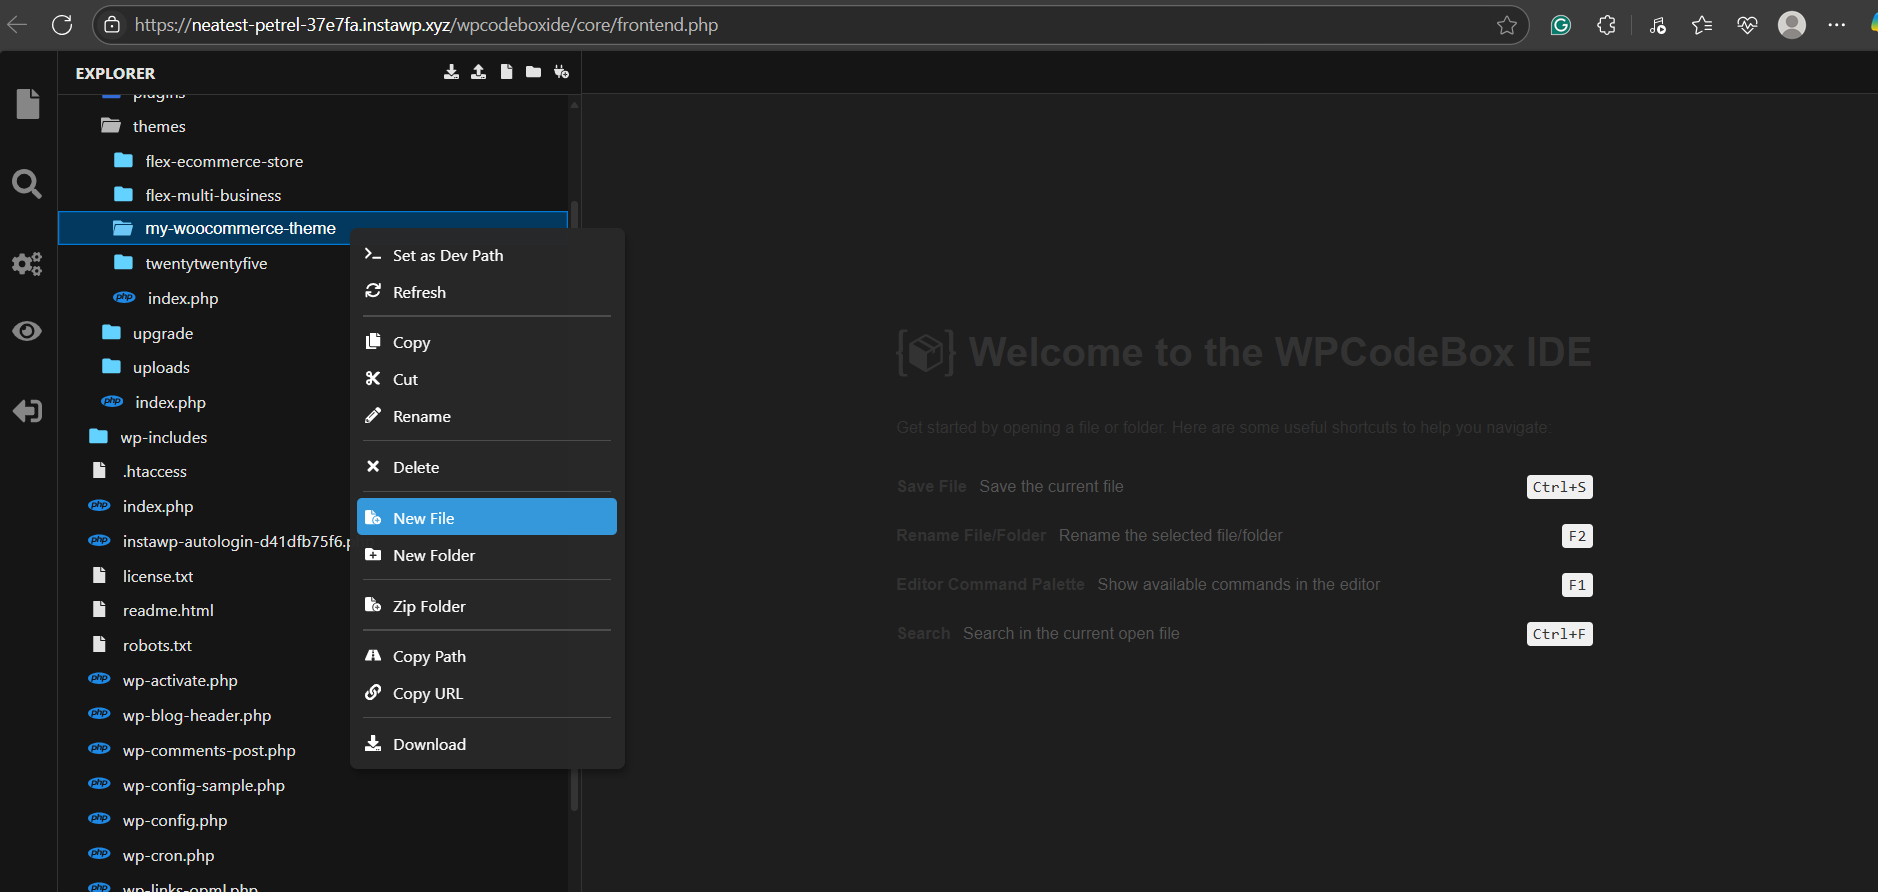The image size is (1878, 892).
Task: Open browser Settings and more menu
Action: [x=1837, y=25]
